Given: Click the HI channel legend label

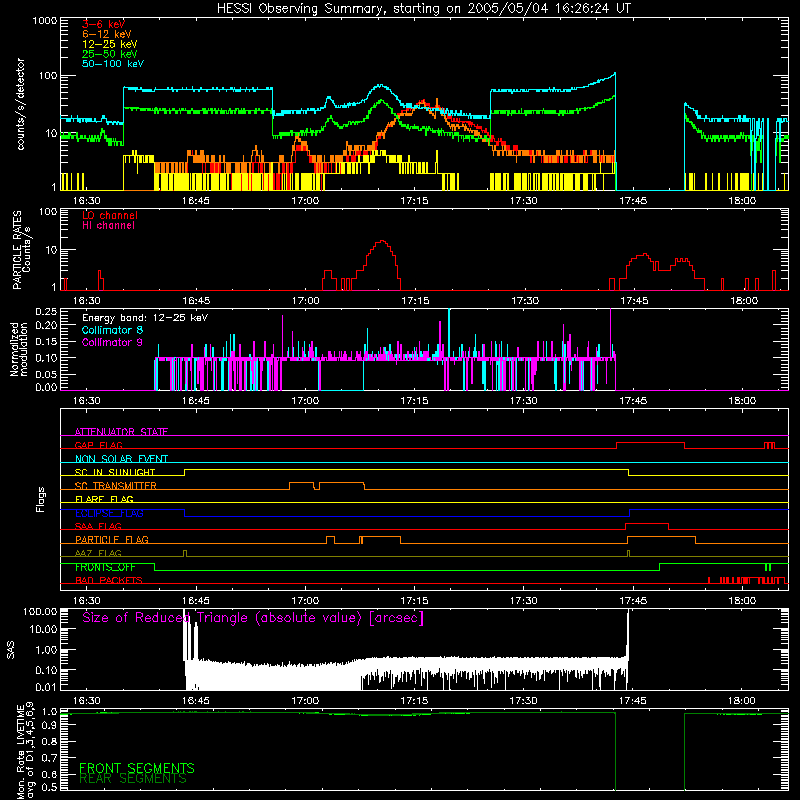Looking at the screenshot, I should [x=108, y=226].
